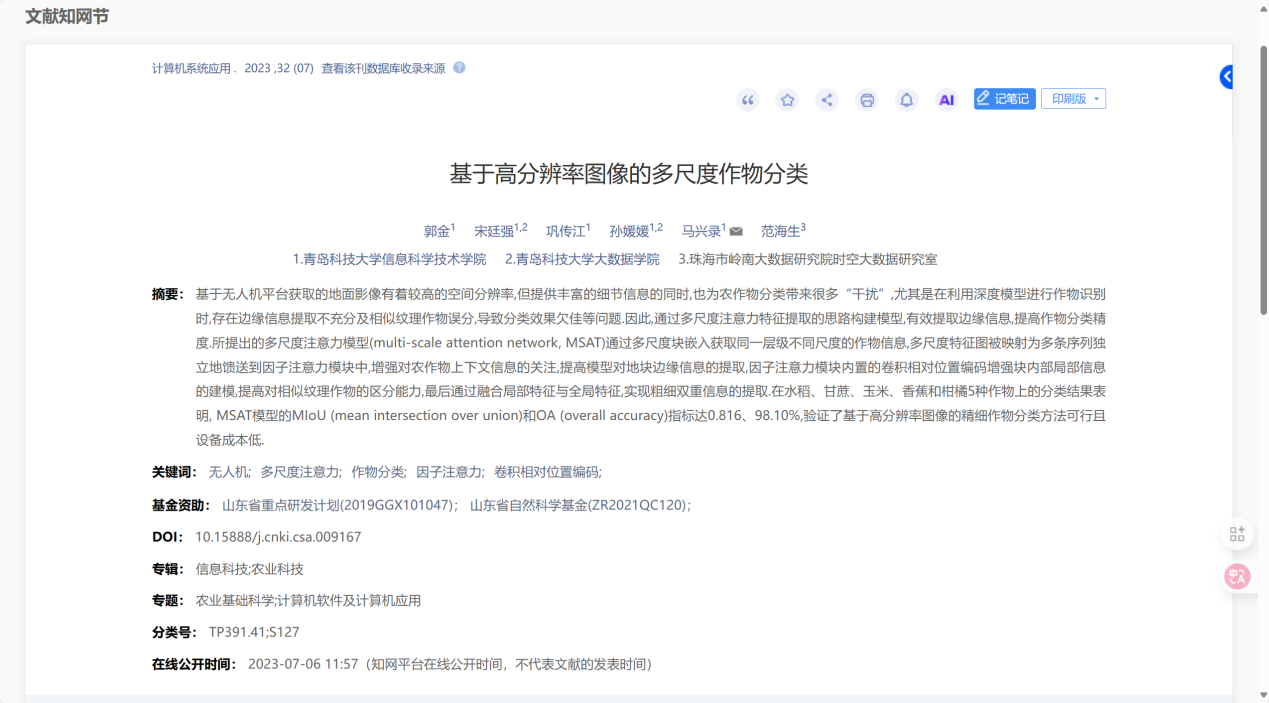Click the bell alert icon
Screen dimensions: 1269x703
[x=906, y=100]
